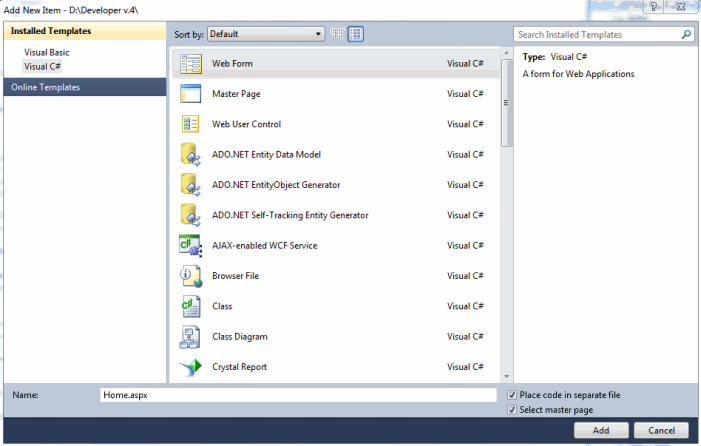Pick the Crystal Report icon
This screenshot has width=701, height=446.
point(191,368)
